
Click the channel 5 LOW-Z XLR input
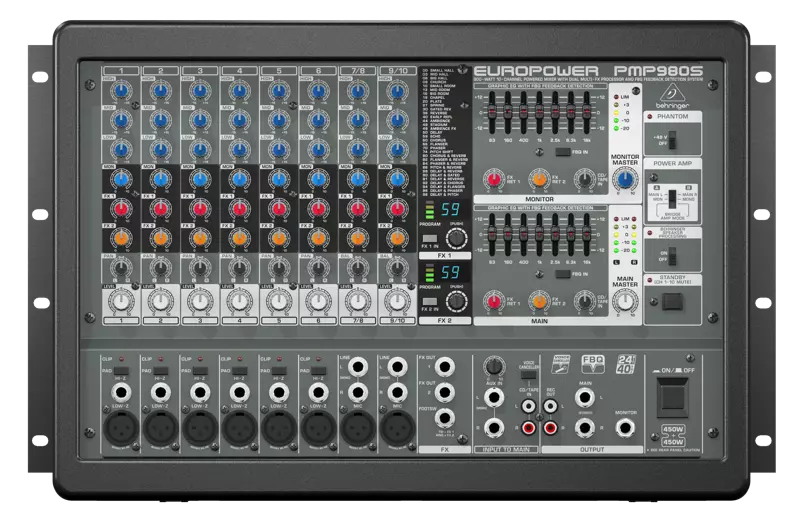(279, 427)
